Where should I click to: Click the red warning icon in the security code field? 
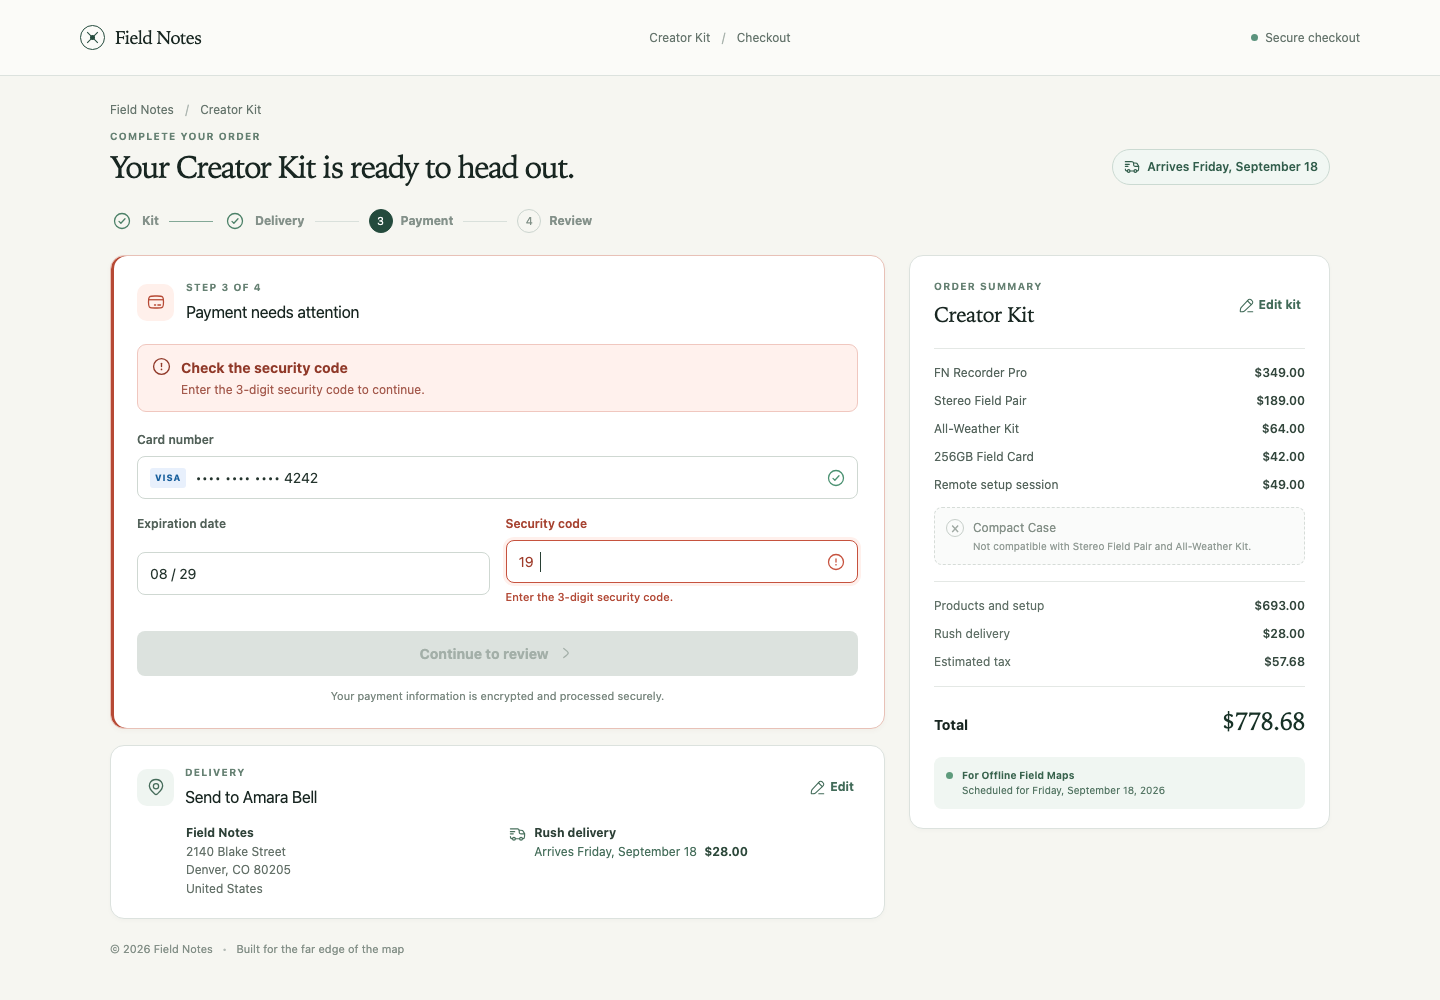[836, 562]
